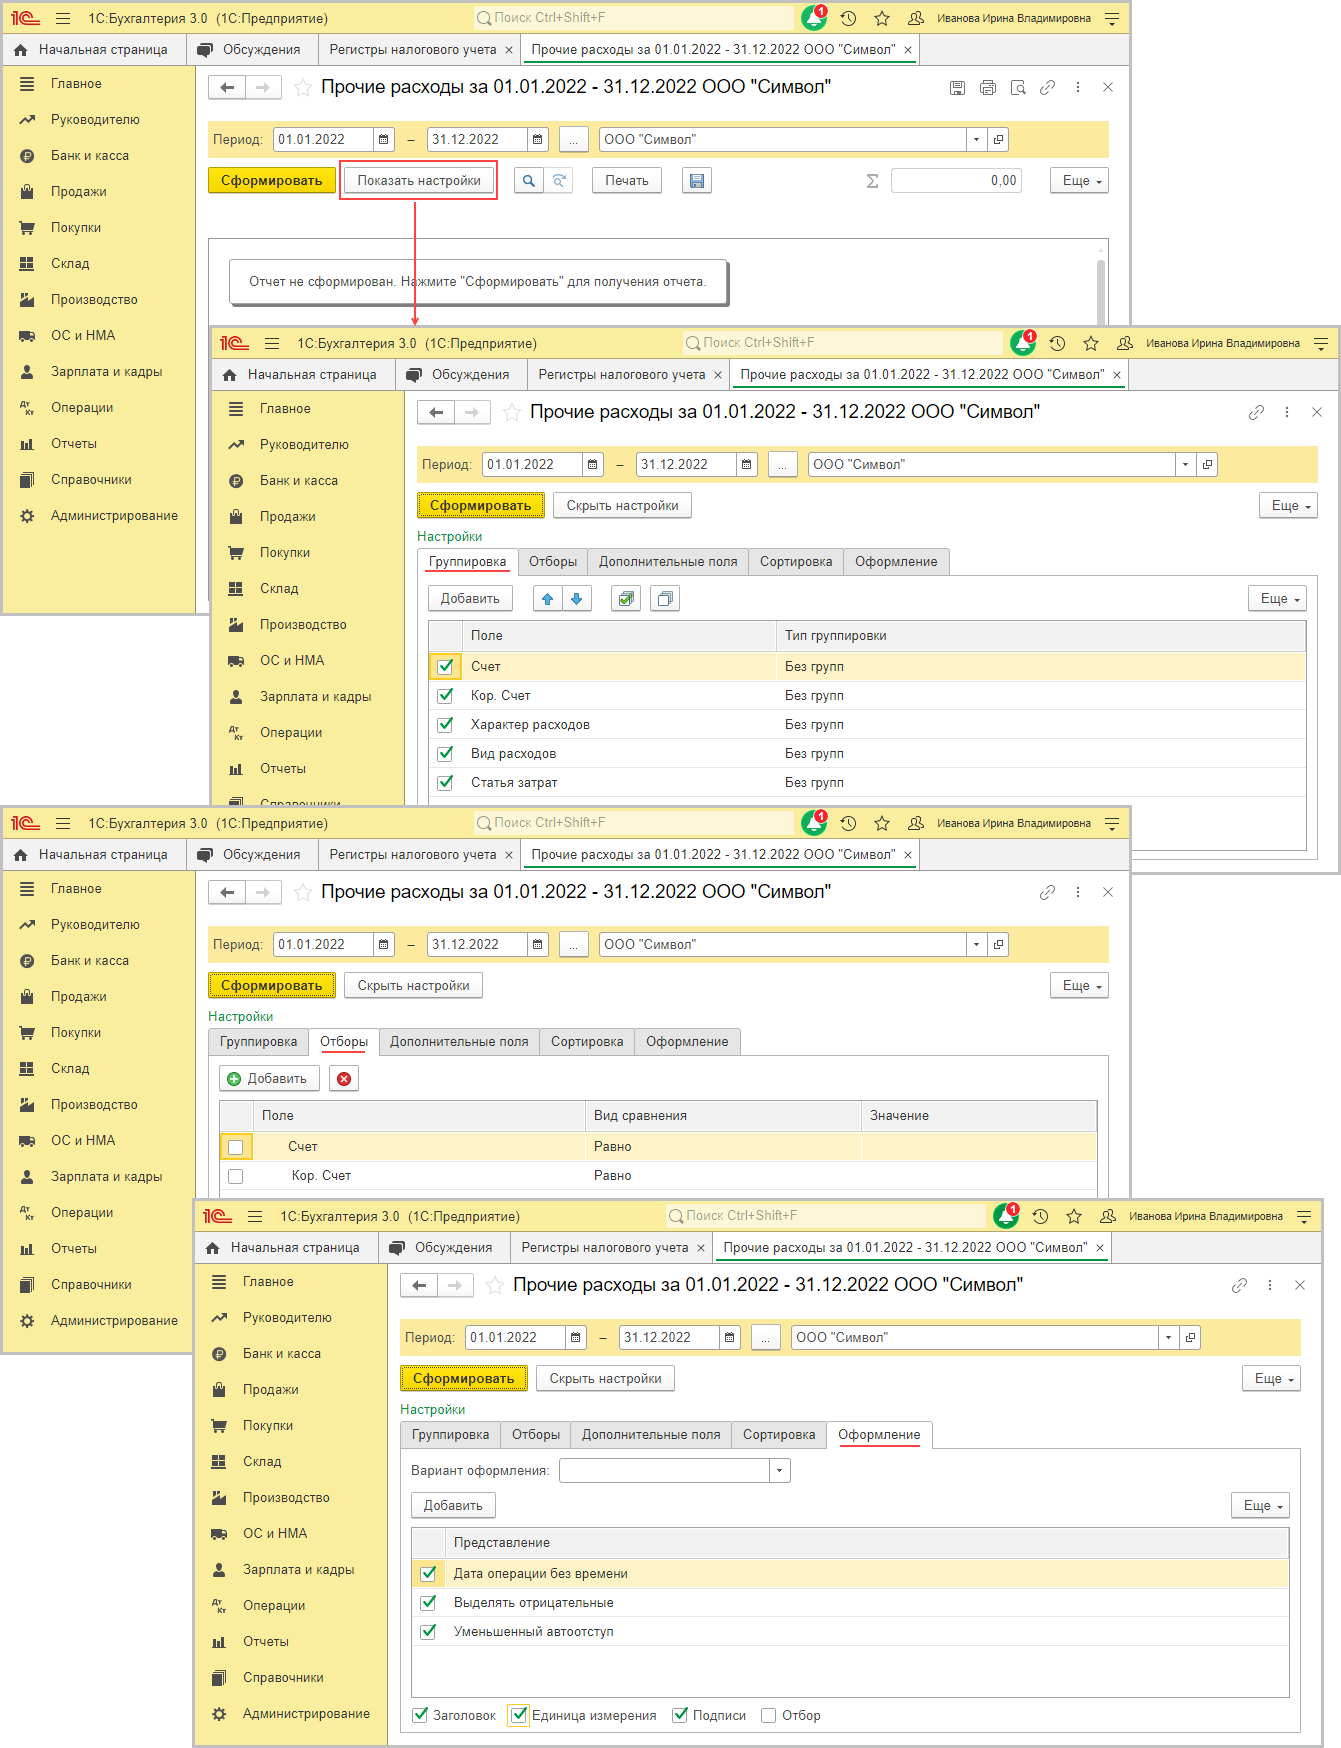Click Добавить on the Оформление tab
Screen dimensions: 1341x1748
(453, 1506)
